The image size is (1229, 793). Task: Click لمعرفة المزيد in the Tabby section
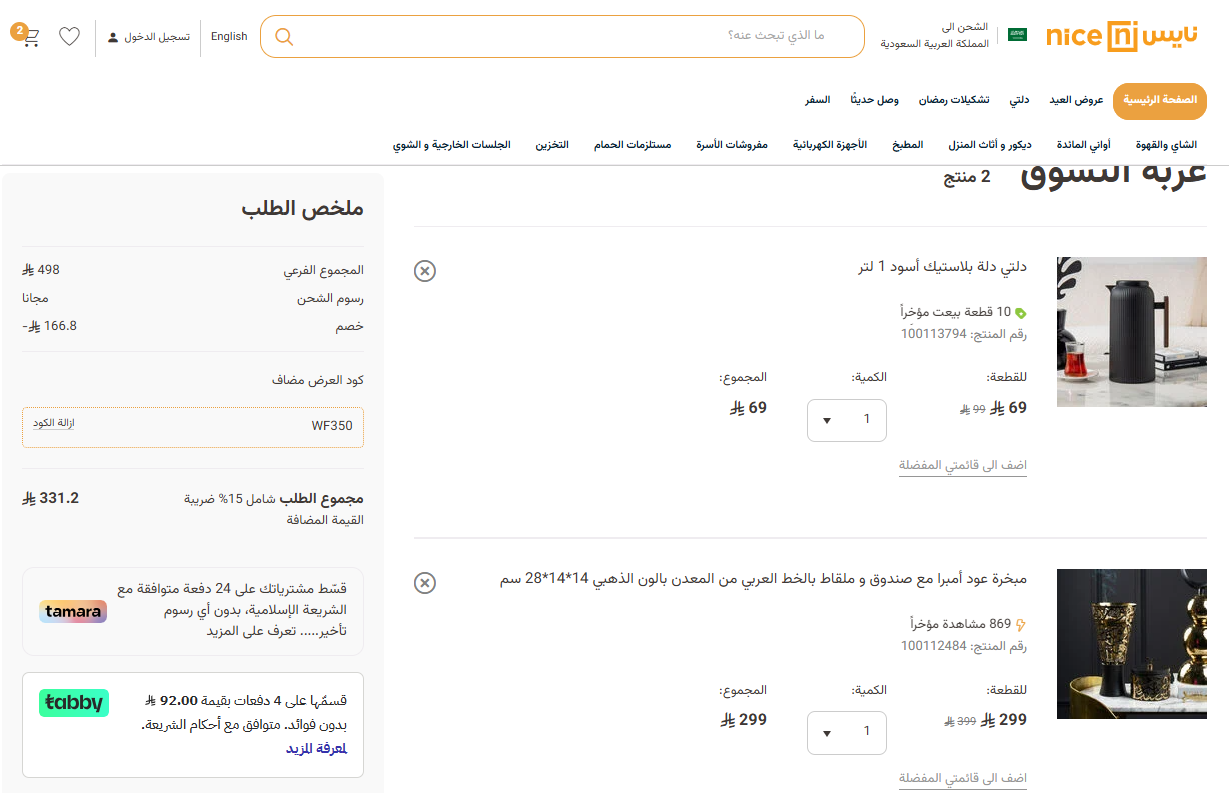(x=318, y=749)
